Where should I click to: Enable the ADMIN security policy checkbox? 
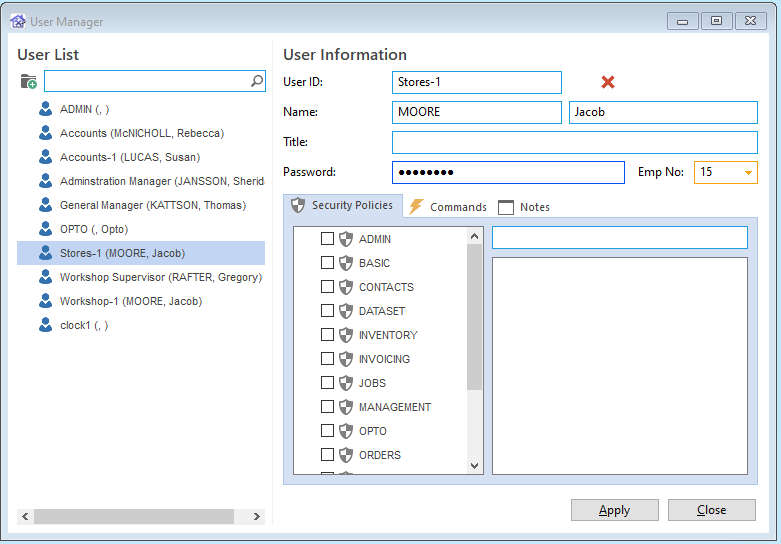327,239
